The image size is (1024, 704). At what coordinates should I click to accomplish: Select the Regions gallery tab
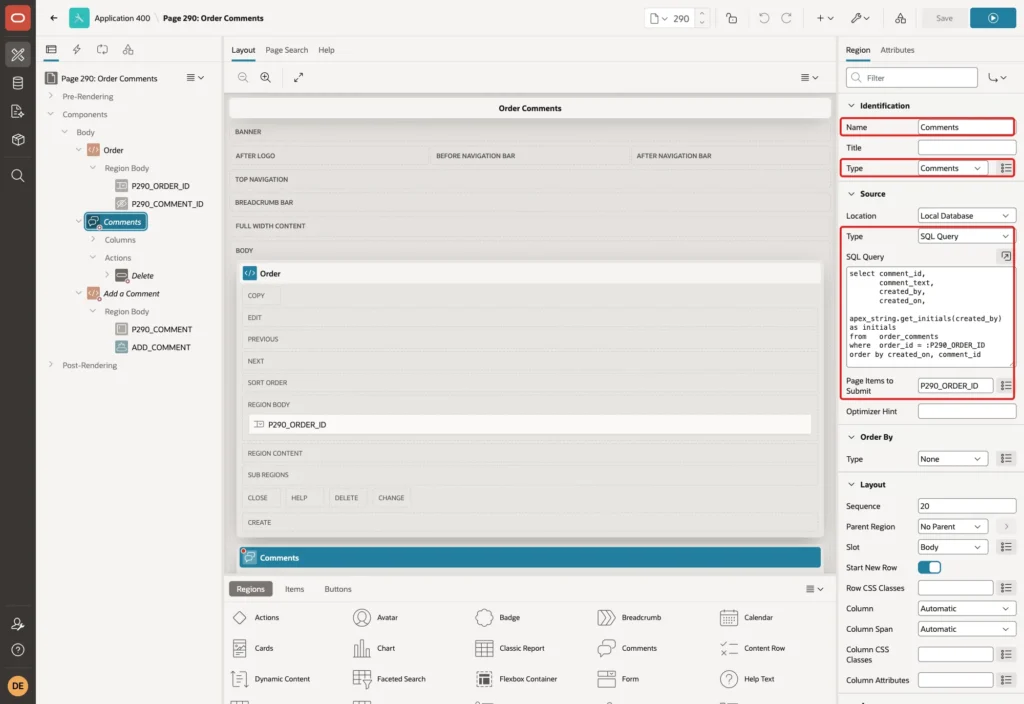coord(250,589)
